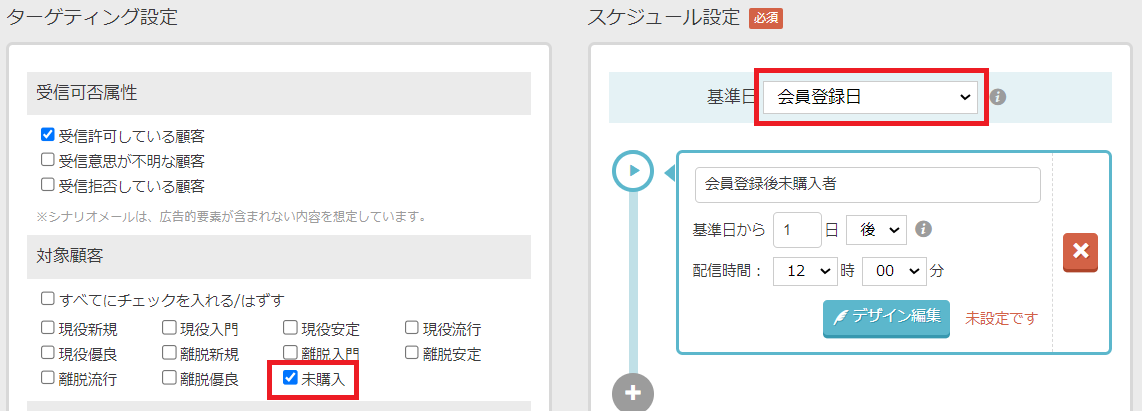Toggle すべてにチェックを入れる/はずす checkbox
The width and height of the screenshot is (1142, 411).
coord(47,298)
